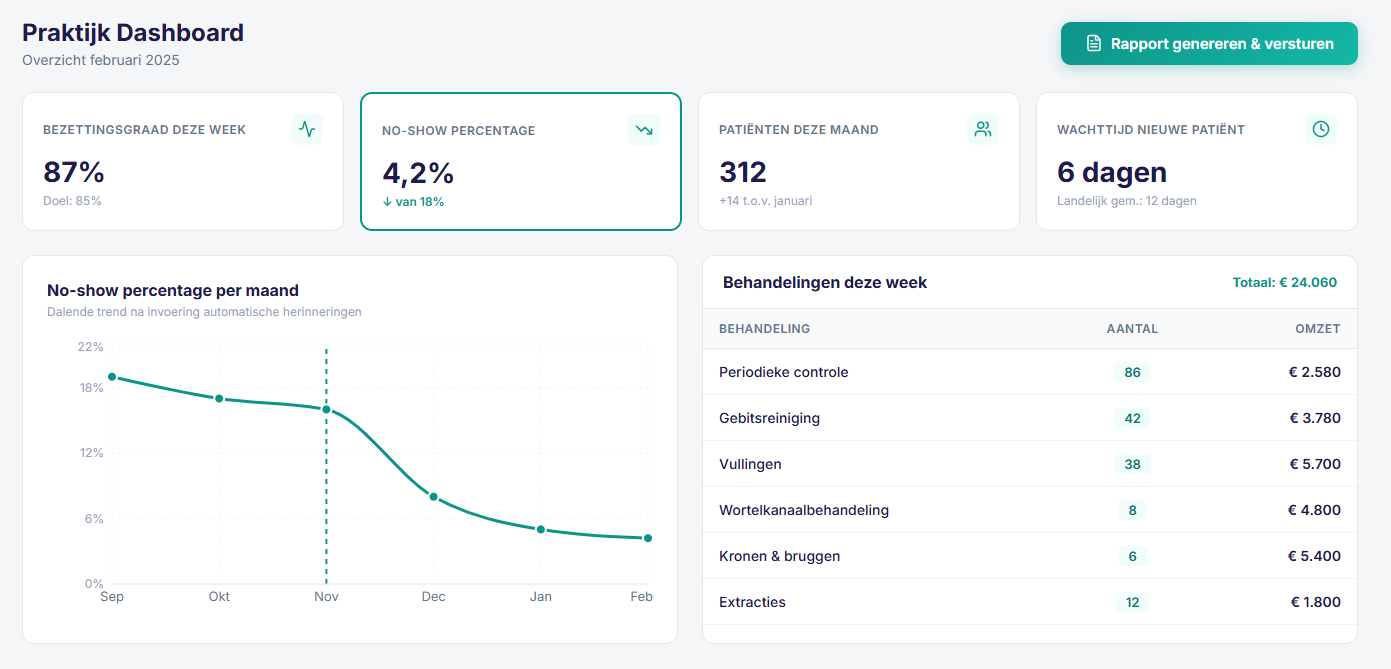Click the Totaal: € 24.060 amount
The width and height of the screenshot is (1391, 669).
pyautogui.click(x=1283, y=282)
